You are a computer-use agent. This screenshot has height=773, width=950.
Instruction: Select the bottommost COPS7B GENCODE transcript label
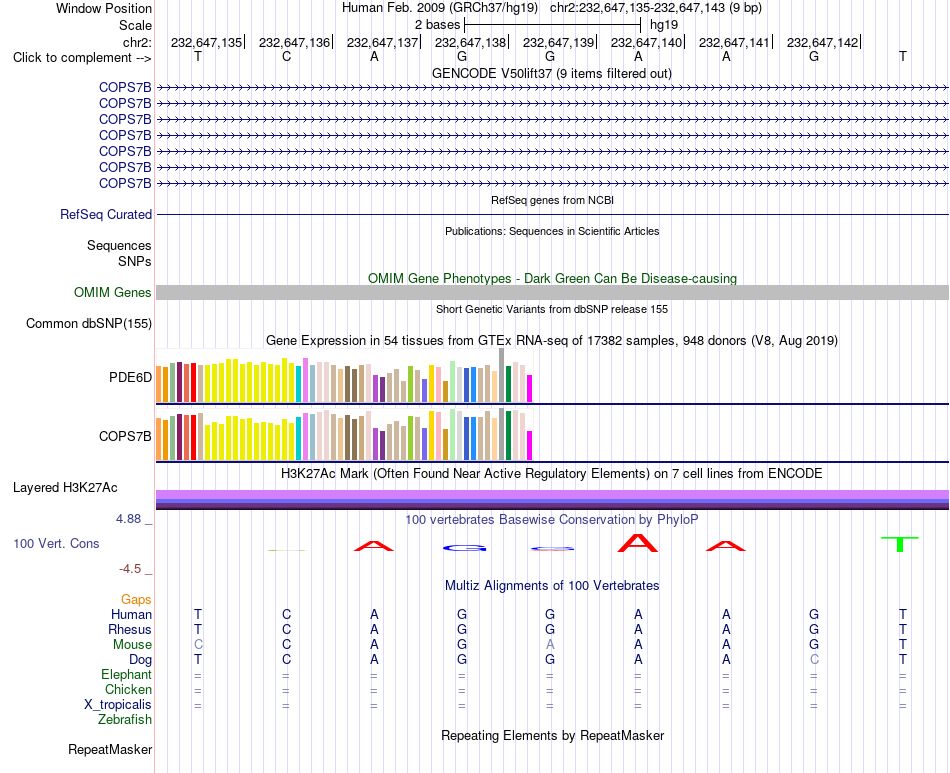[x=125, y=184]
